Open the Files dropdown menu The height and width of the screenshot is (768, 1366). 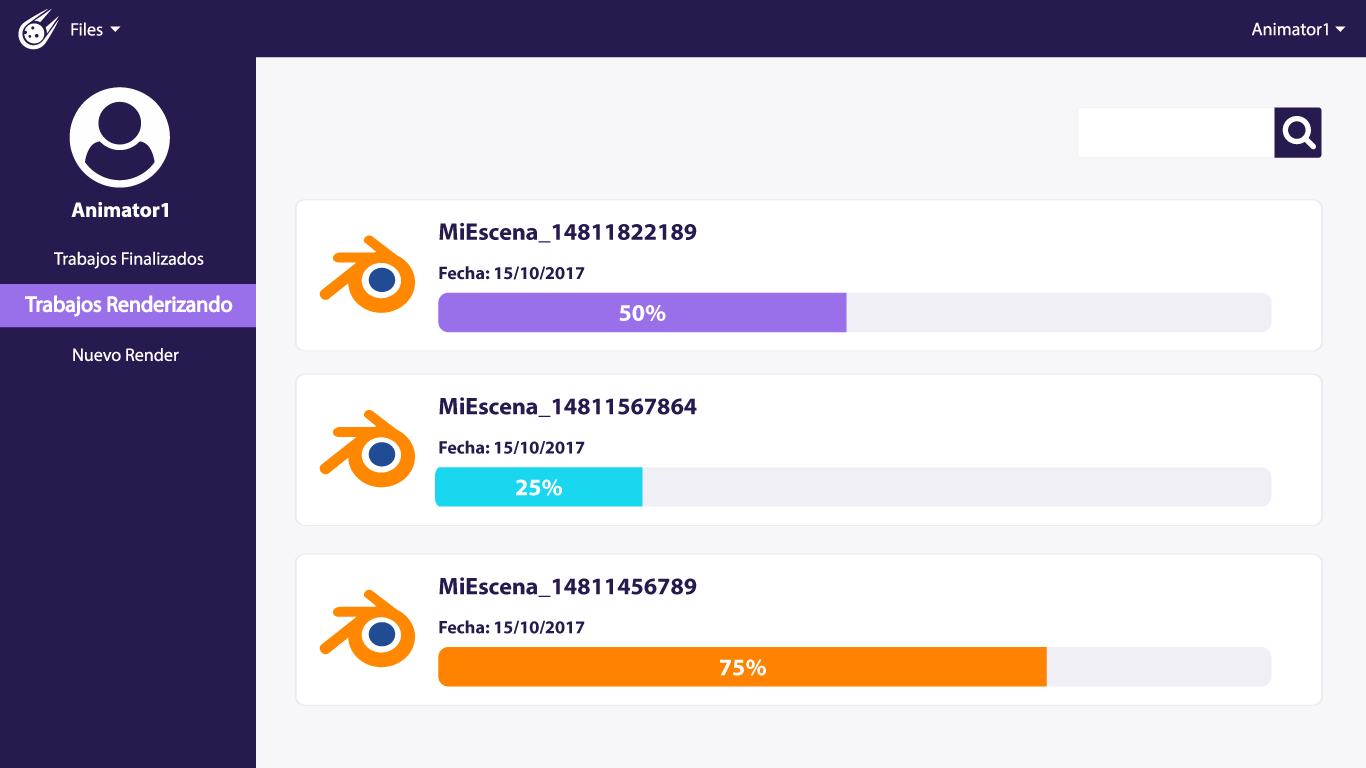(x=94, y=30)
